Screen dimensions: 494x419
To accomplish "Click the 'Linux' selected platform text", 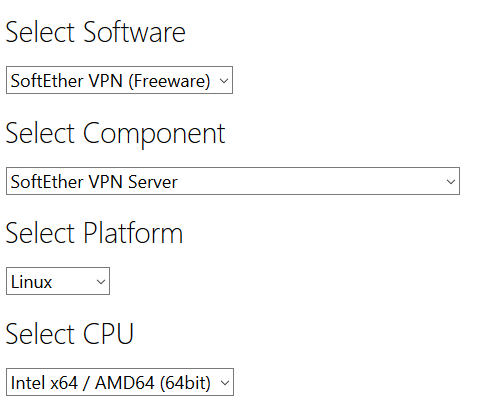I will [31, 282].
